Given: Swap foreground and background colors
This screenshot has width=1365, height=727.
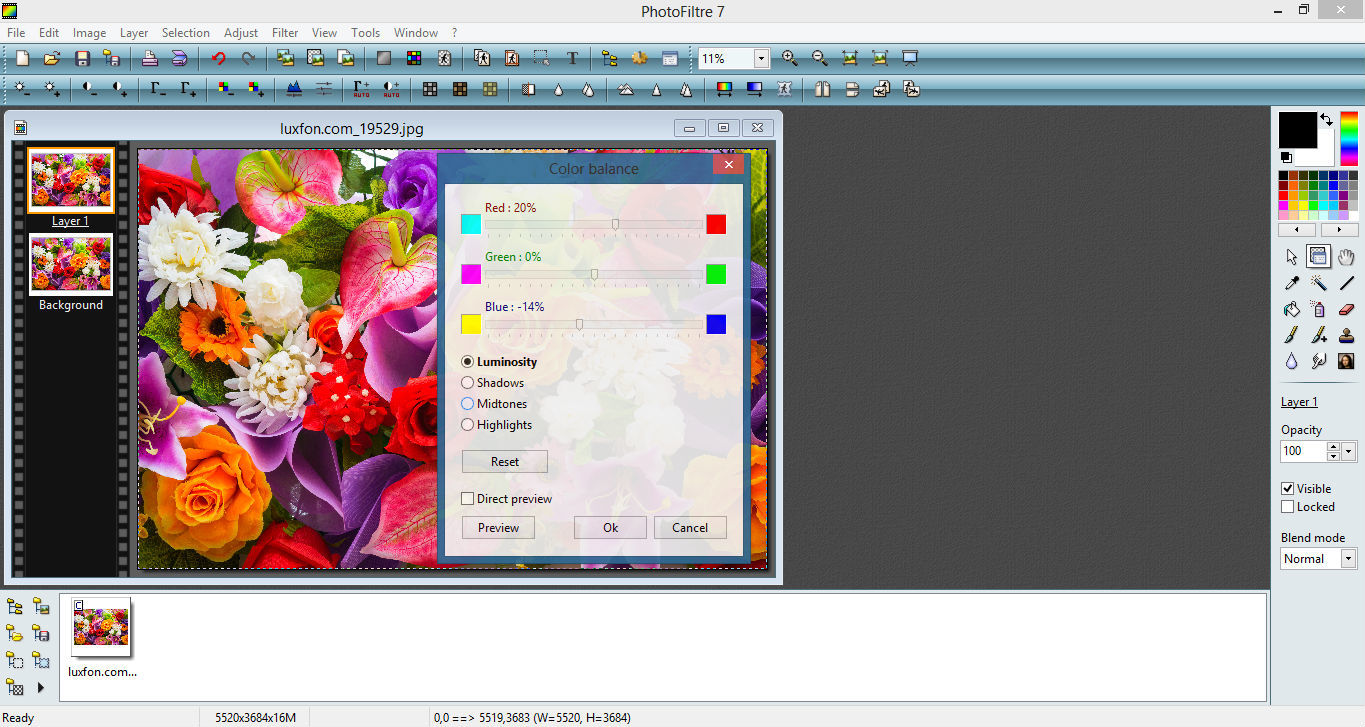Looking at the screenshot, I should click(1326, 119).
